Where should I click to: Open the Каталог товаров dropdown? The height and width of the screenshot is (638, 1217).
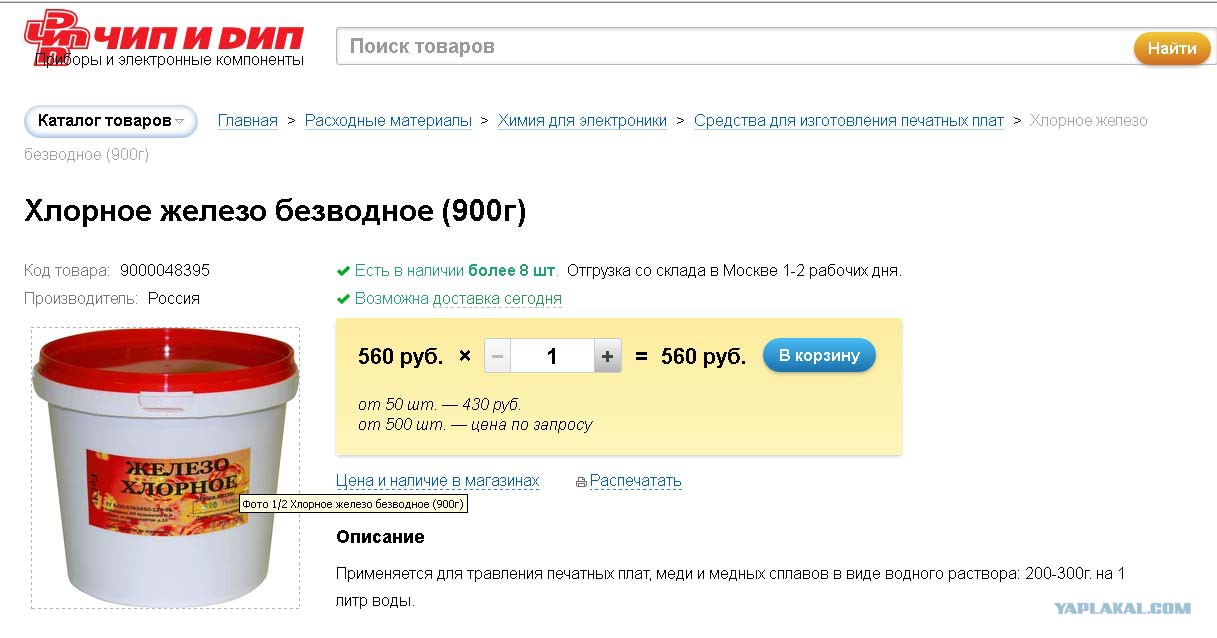110,121
